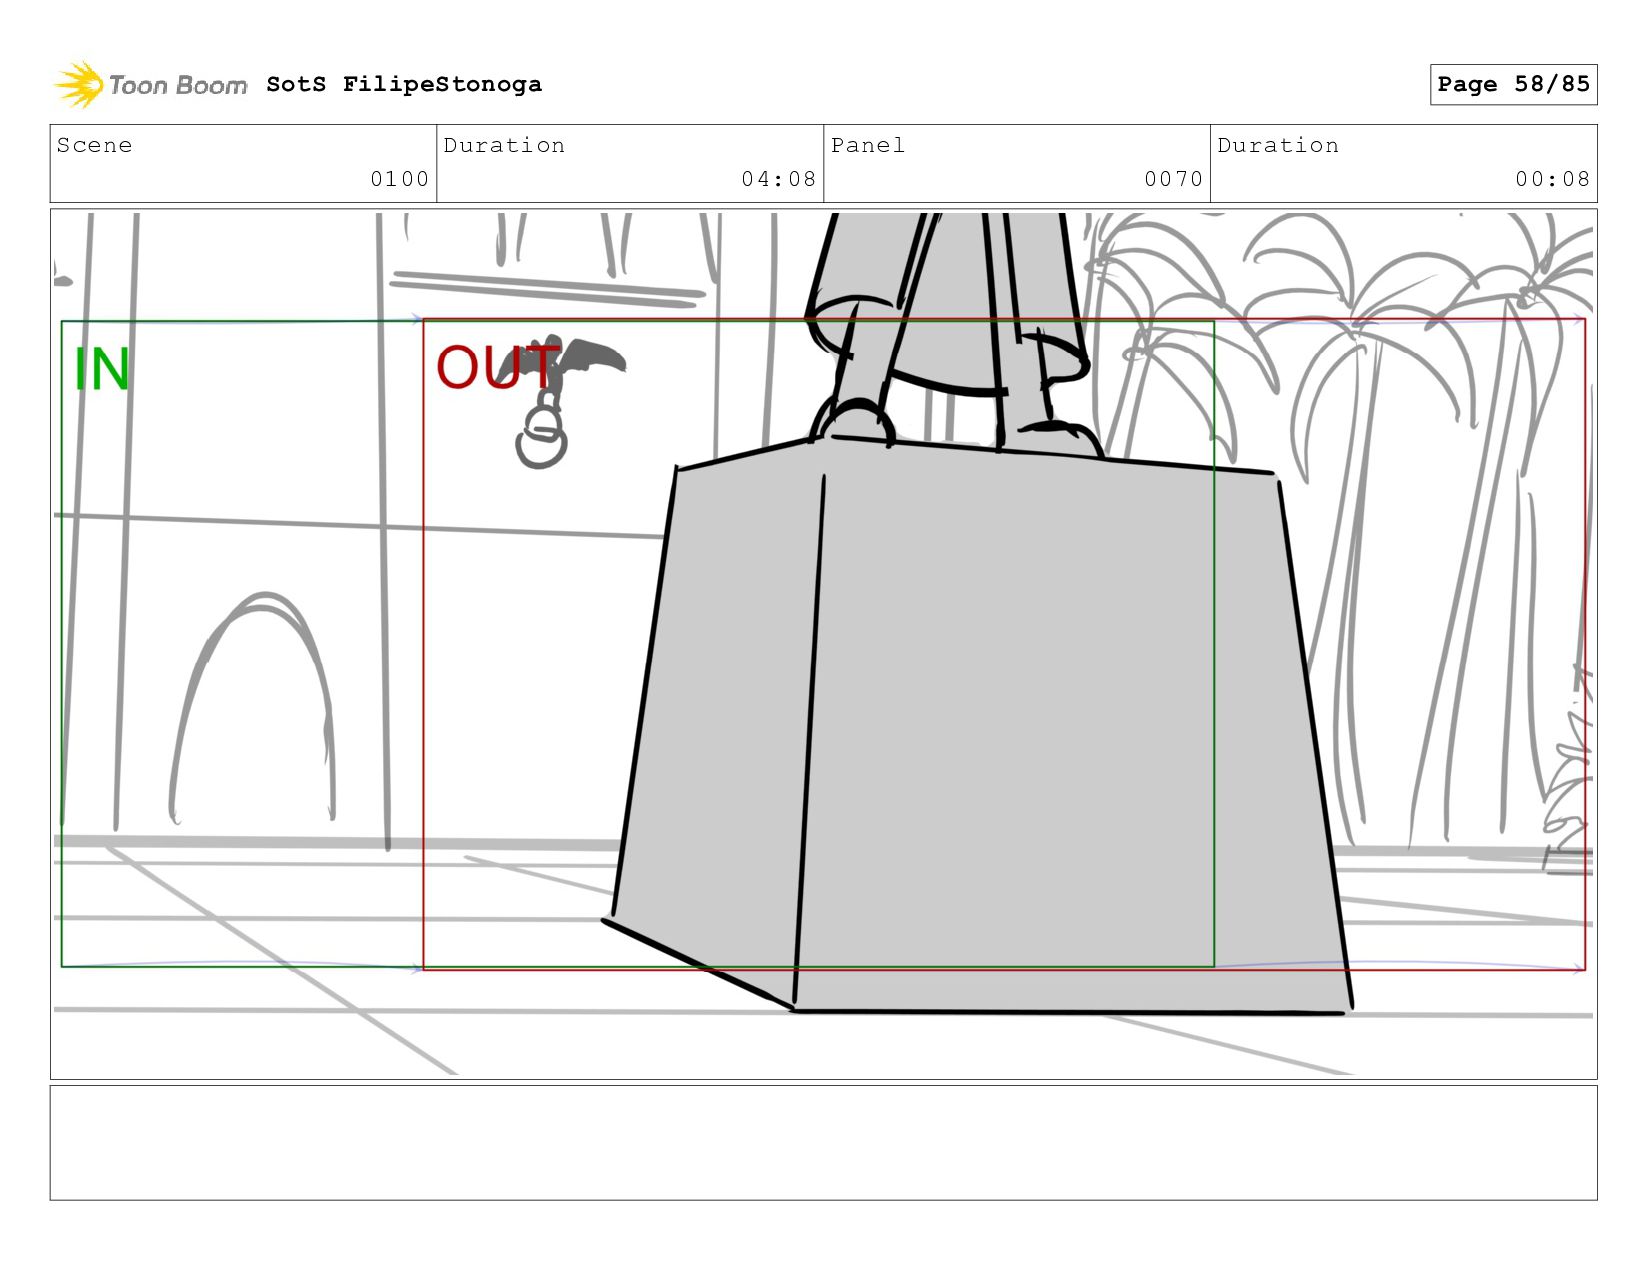1650x1275 pixels.
Task: Select scene number 0100
Action: (399, 179)
